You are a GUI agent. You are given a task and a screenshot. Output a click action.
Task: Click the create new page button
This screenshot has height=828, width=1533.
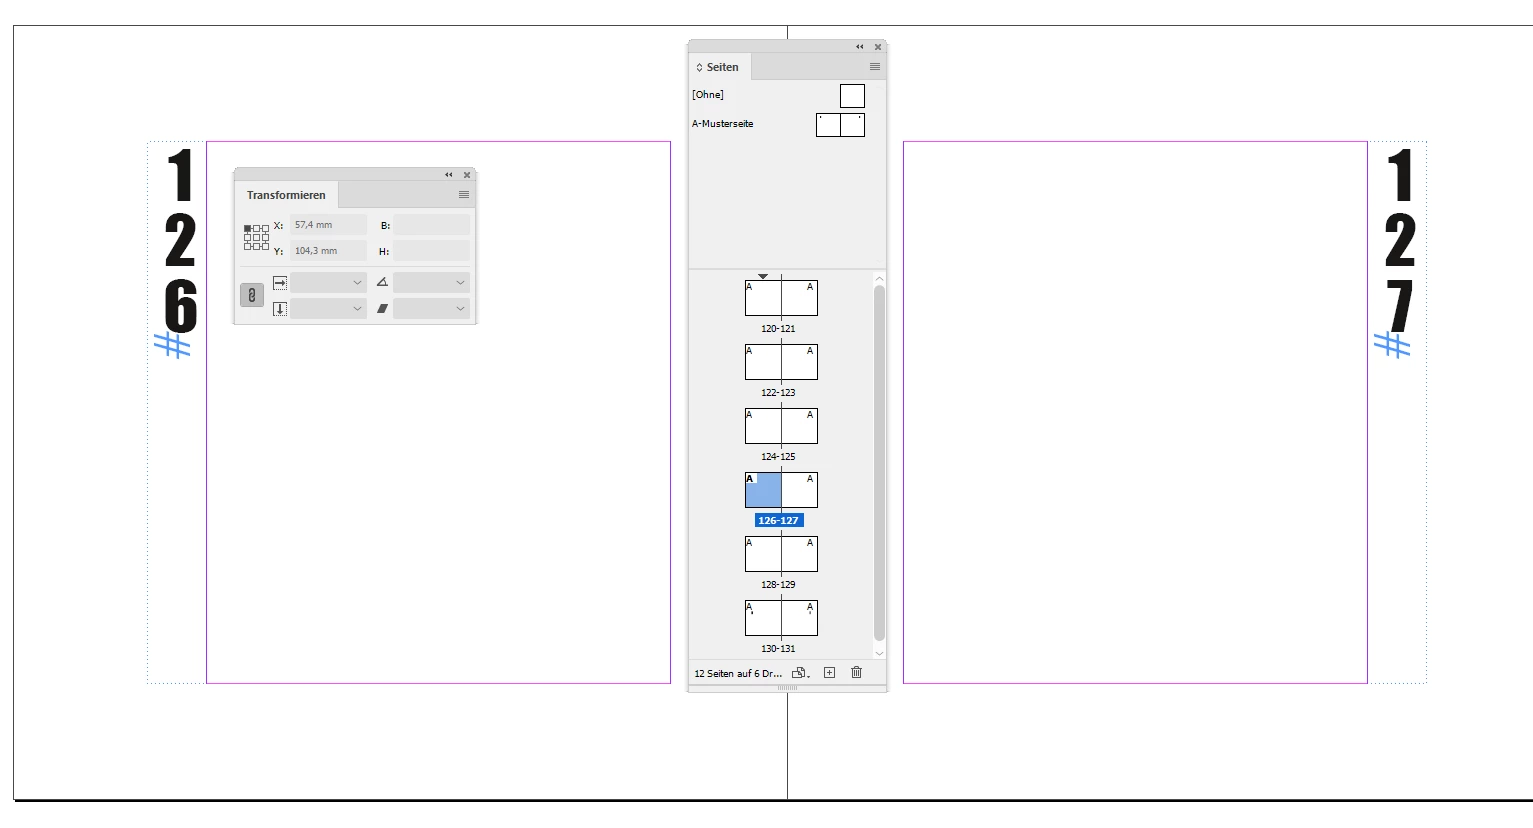pos(829,673)
